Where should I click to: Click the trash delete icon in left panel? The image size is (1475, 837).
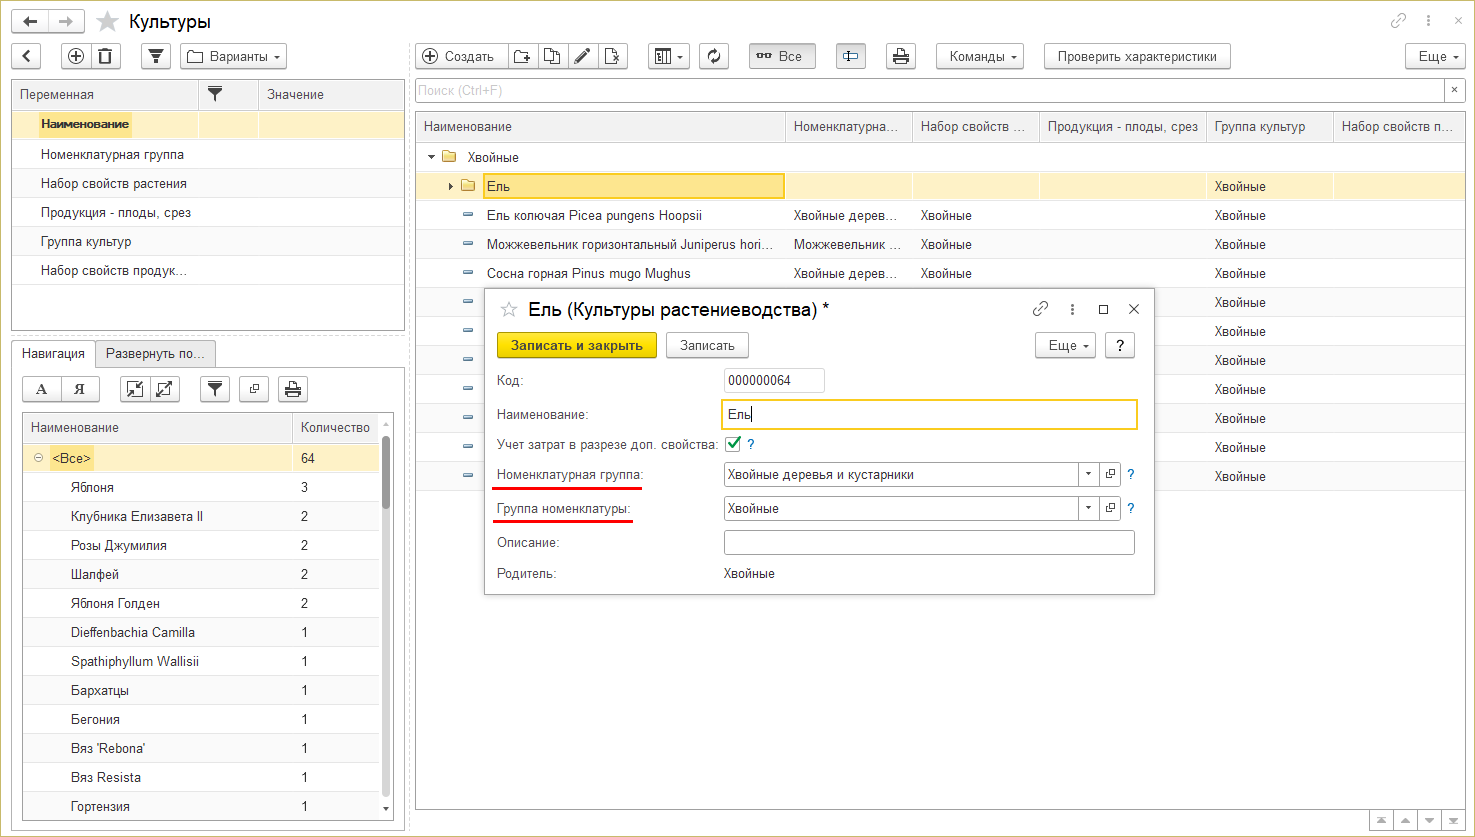[x=106, y=57]
